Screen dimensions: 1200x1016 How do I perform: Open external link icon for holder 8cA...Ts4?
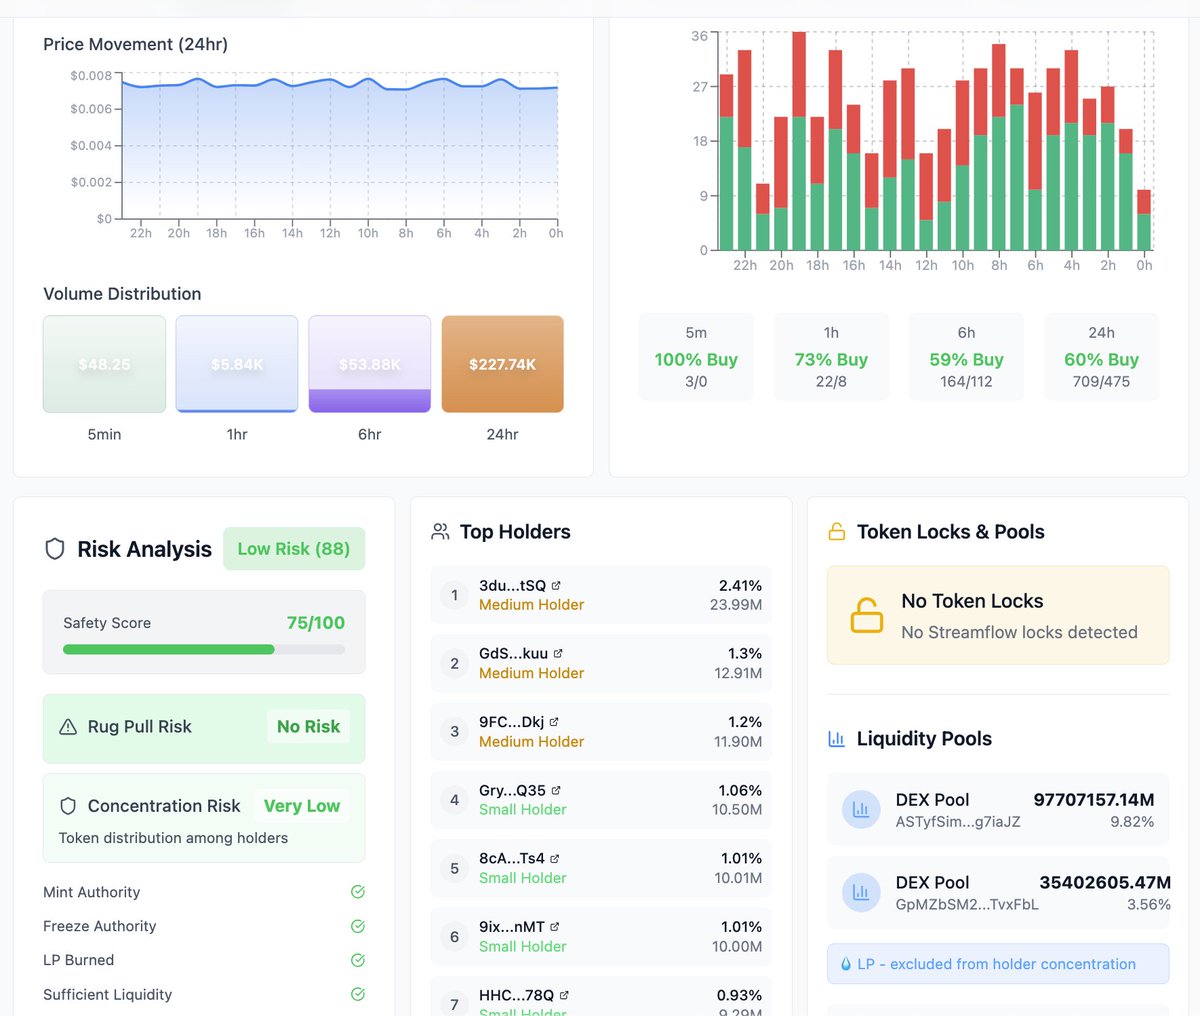(554, 858)
